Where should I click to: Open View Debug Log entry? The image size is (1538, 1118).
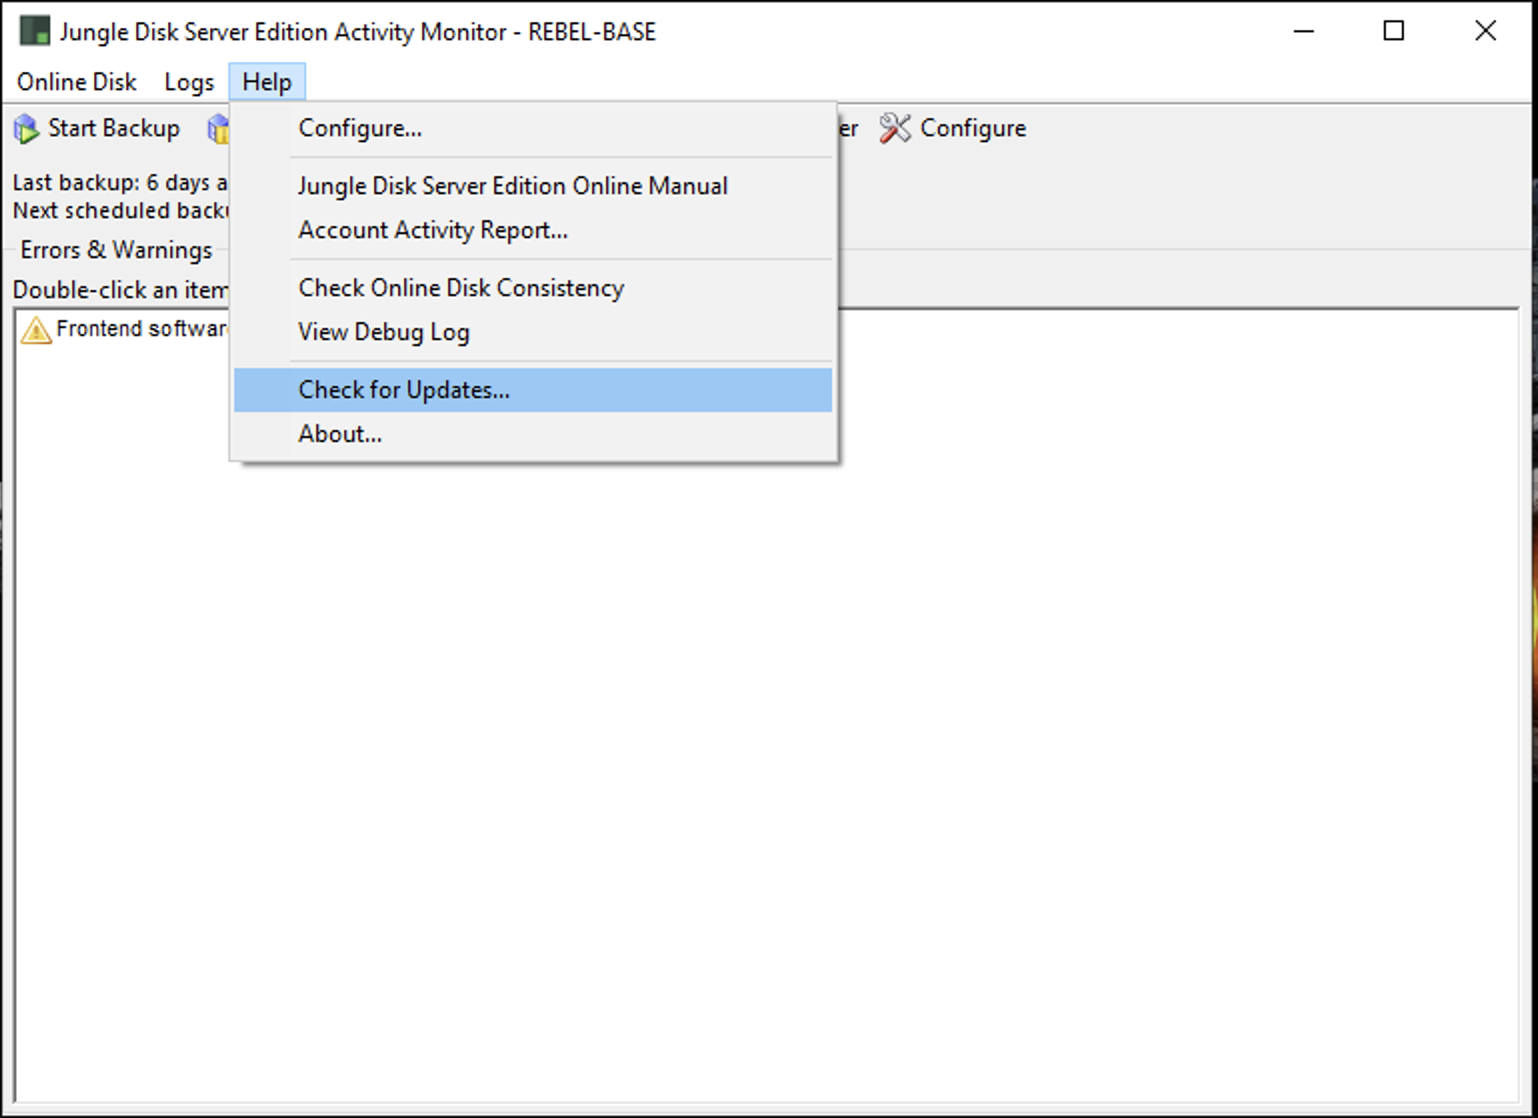pyautogui.click(x=533, y=332)
